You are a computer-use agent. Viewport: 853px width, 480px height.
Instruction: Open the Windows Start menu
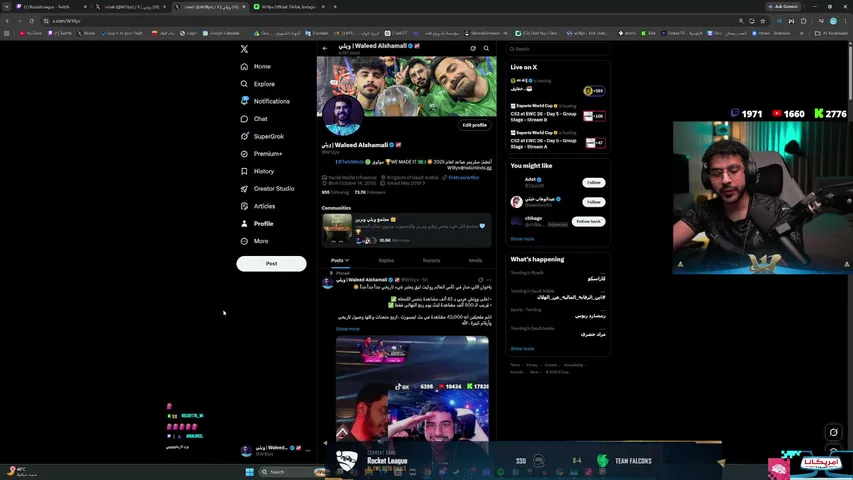tap(250, 472)
